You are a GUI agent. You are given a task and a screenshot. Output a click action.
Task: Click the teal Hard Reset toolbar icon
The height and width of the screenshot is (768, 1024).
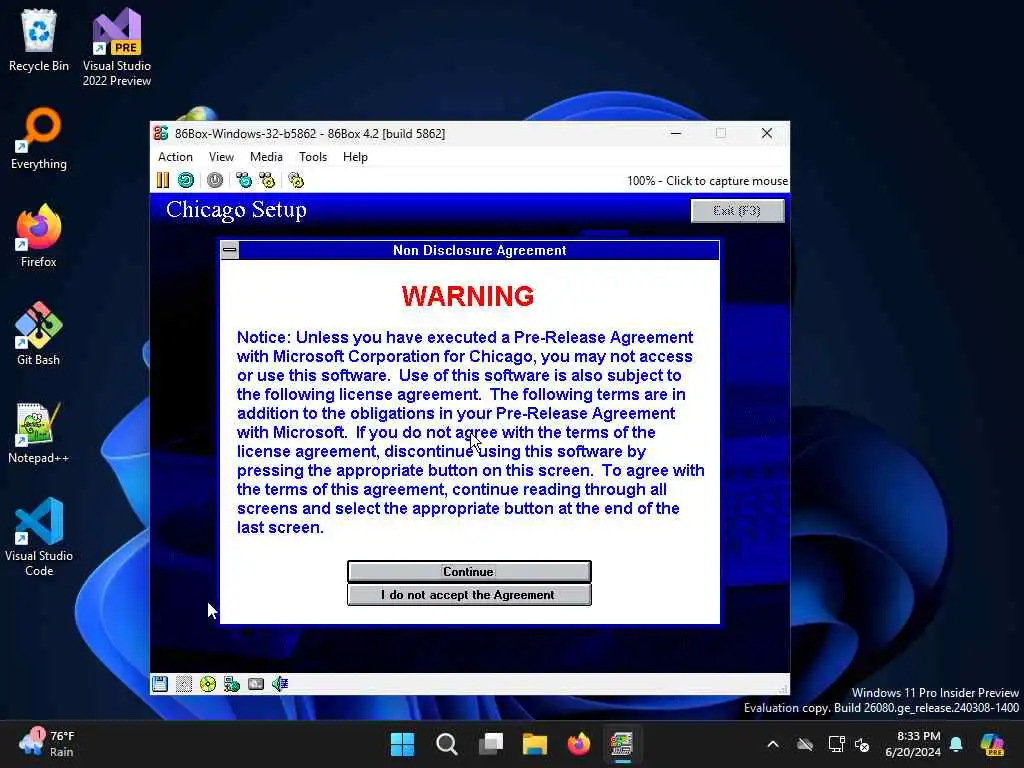pos(186,180)
